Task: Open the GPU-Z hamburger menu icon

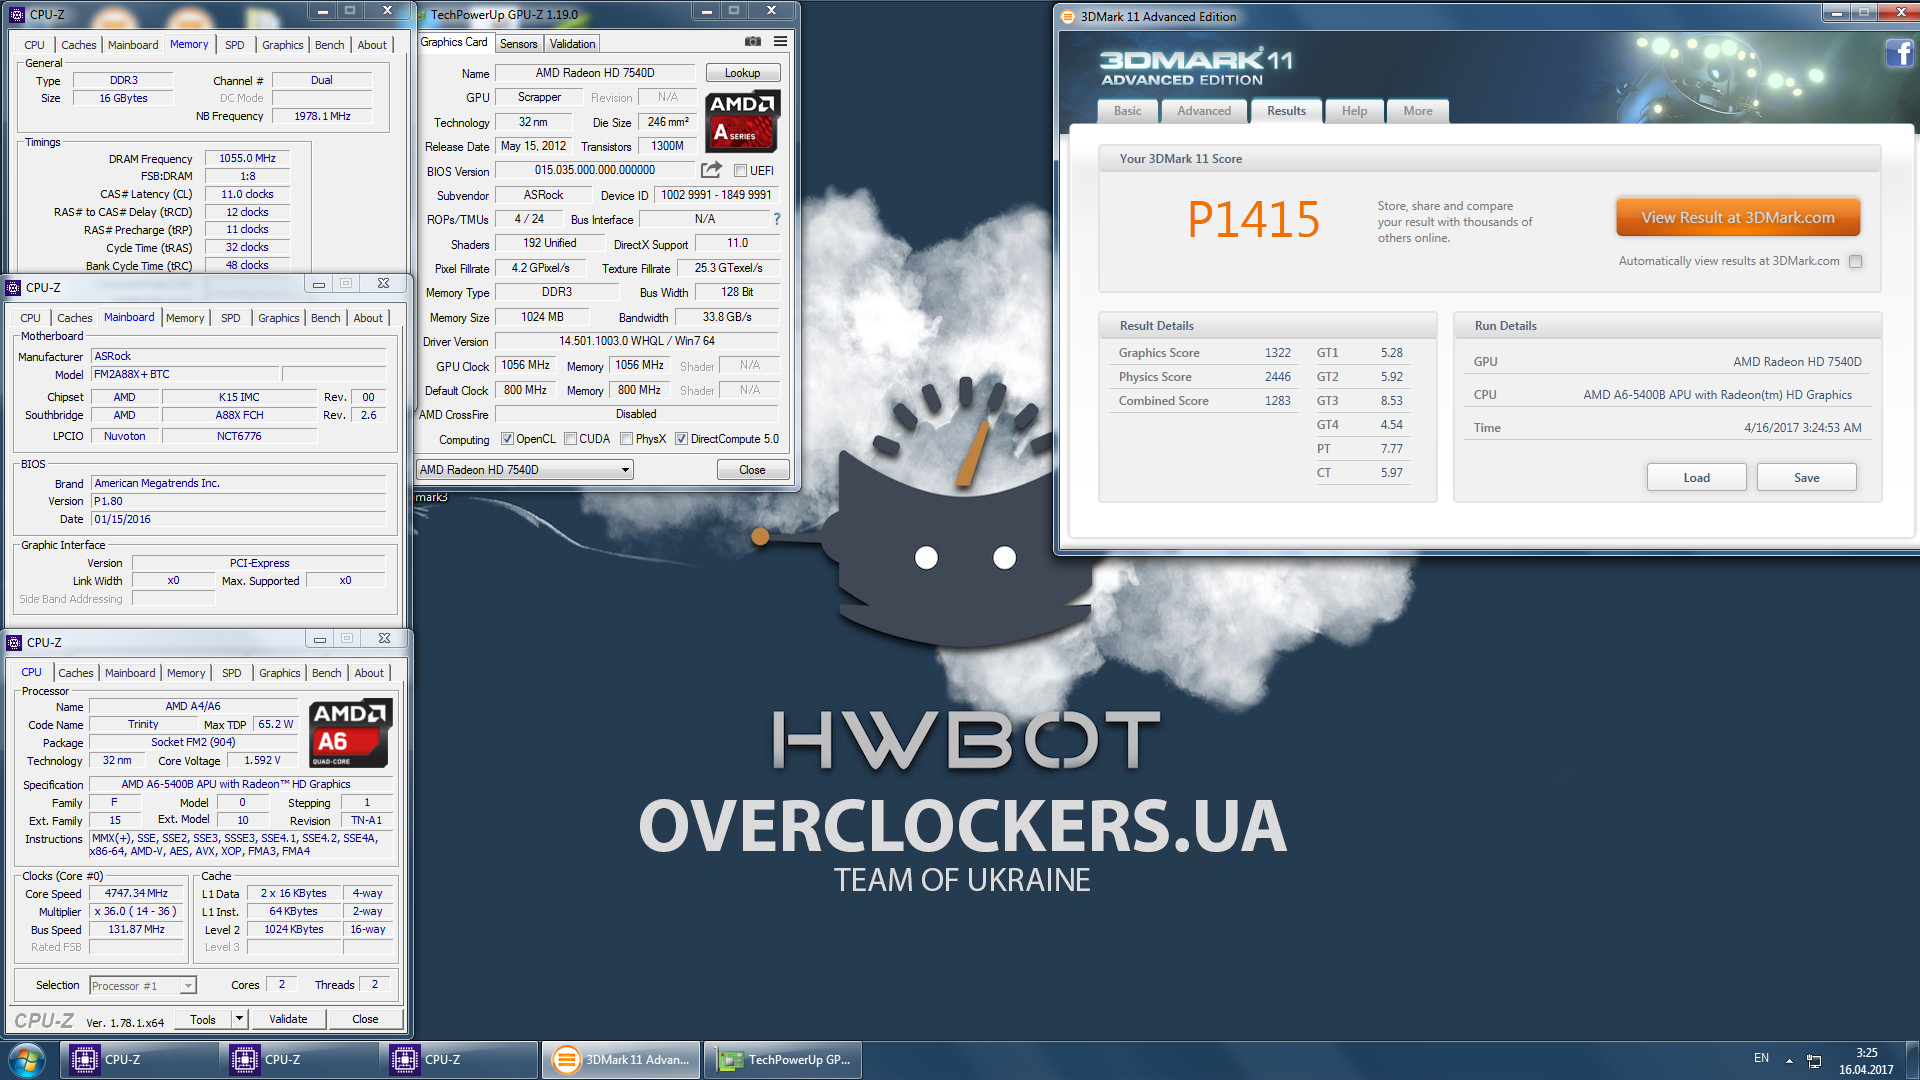Action: (x=780, y=42)
